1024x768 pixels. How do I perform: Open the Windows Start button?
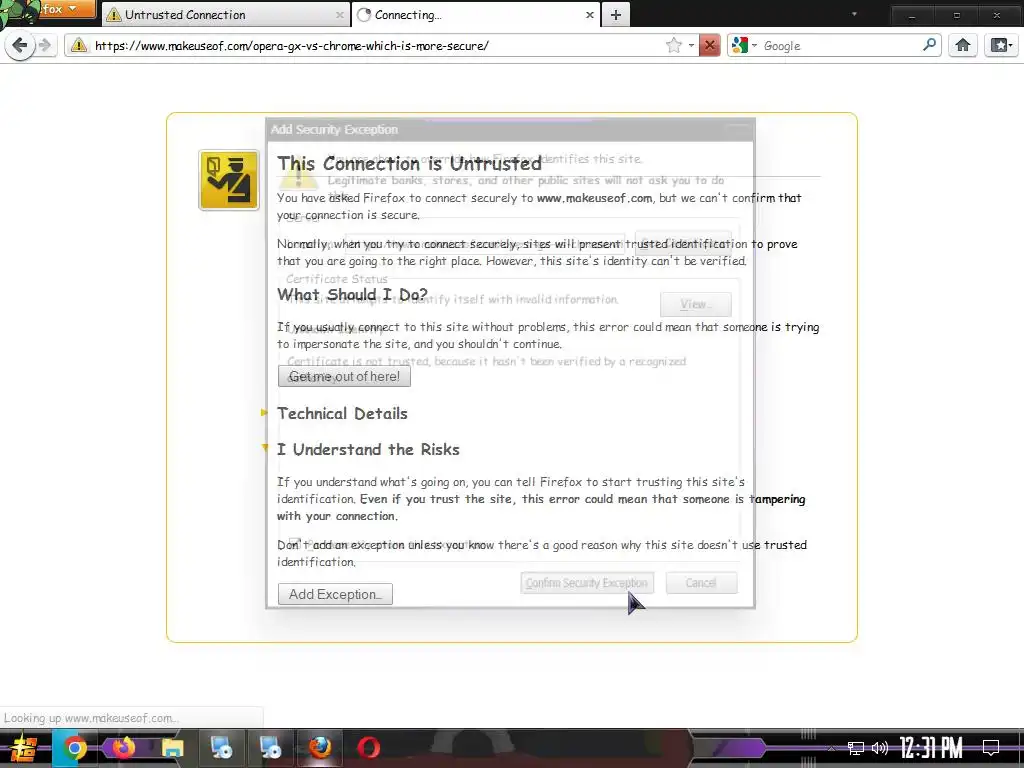pyautogui.click(x=24, y=748)
